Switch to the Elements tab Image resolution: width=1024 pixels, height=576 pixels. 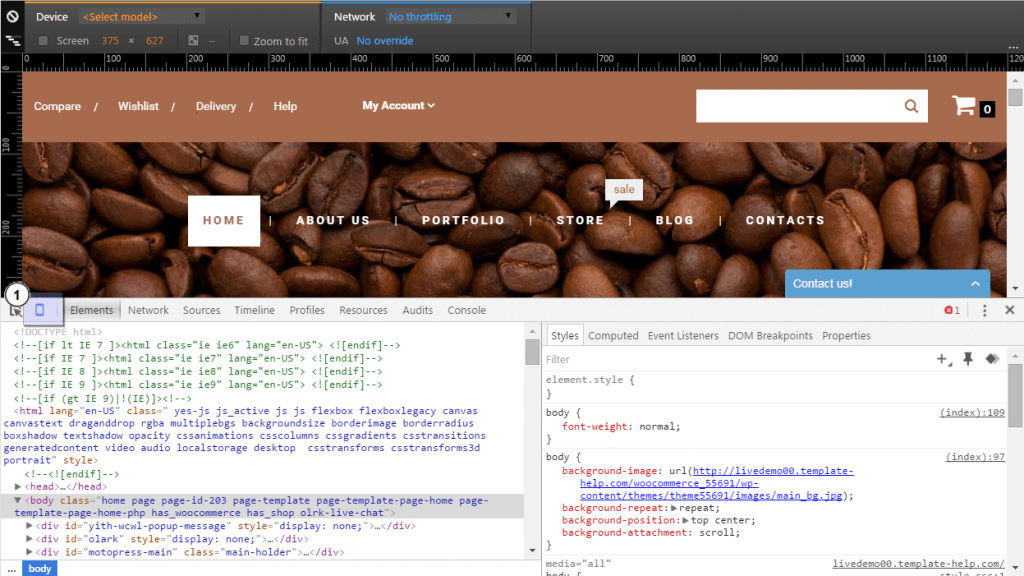pyautogui.click(x=91, y=310)
